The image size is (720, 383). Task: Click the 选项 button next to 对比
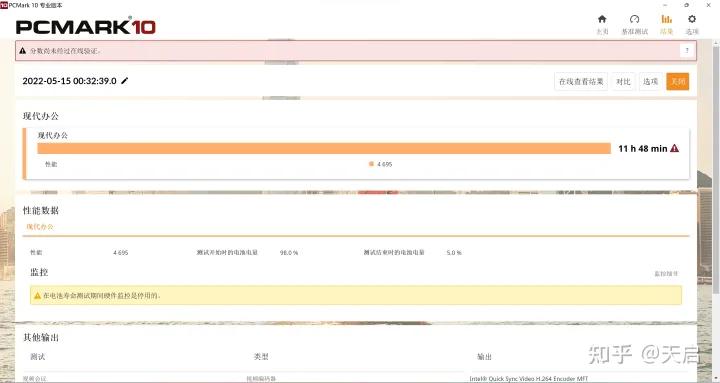click(650, 82)
